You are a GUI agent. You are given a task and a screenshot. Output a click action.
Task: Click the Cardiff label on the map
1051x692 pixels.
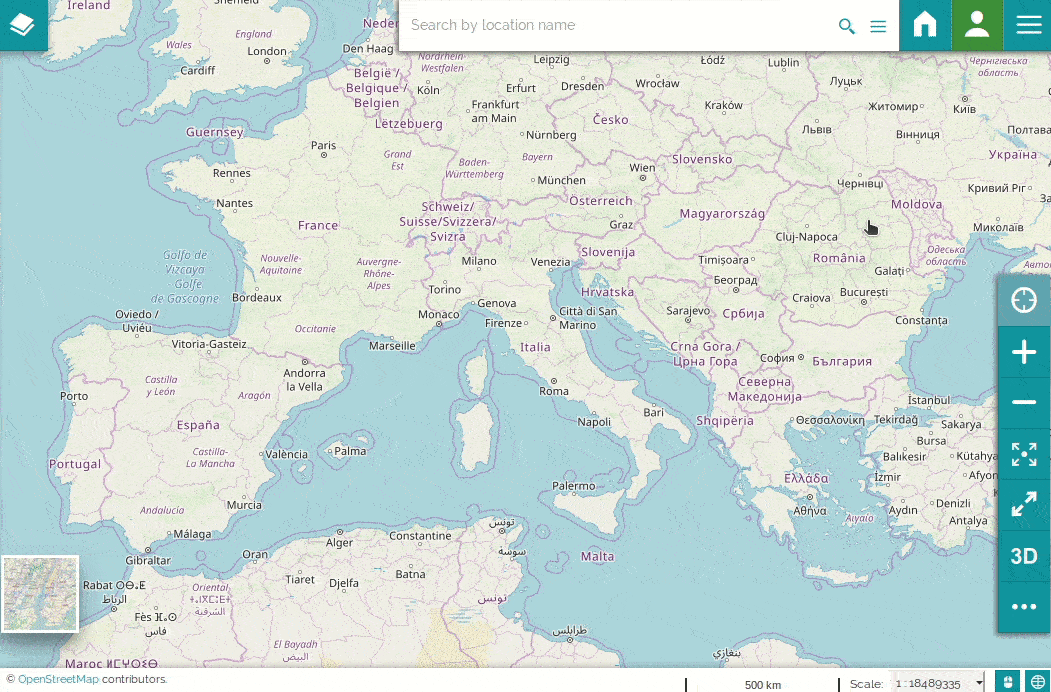[197, 70]
